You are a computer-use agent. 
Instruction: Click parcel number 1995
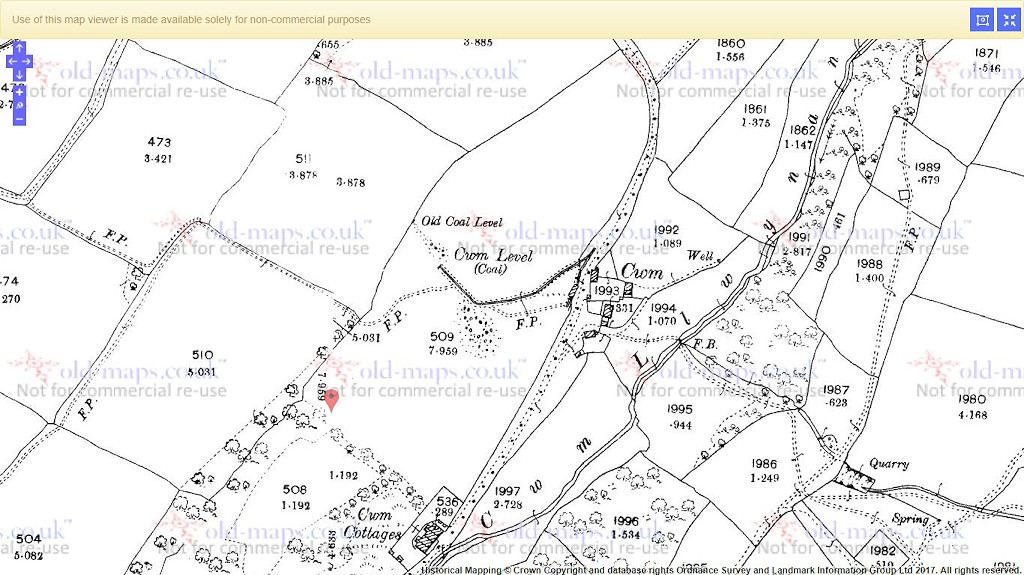679,409
